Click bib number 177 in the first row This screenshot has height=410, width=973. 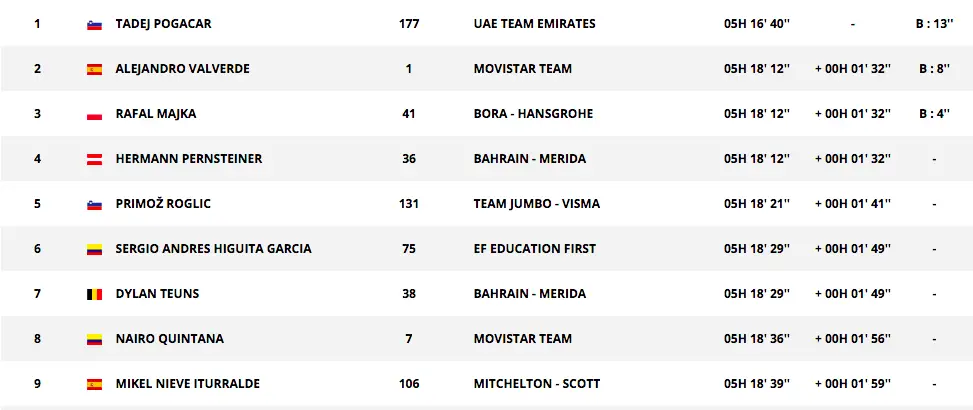[x=408, y=24]
